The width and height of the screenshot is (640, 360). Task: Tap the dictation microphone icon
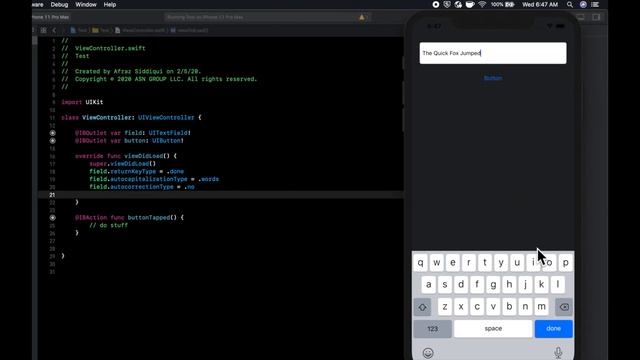coord(558,353)
